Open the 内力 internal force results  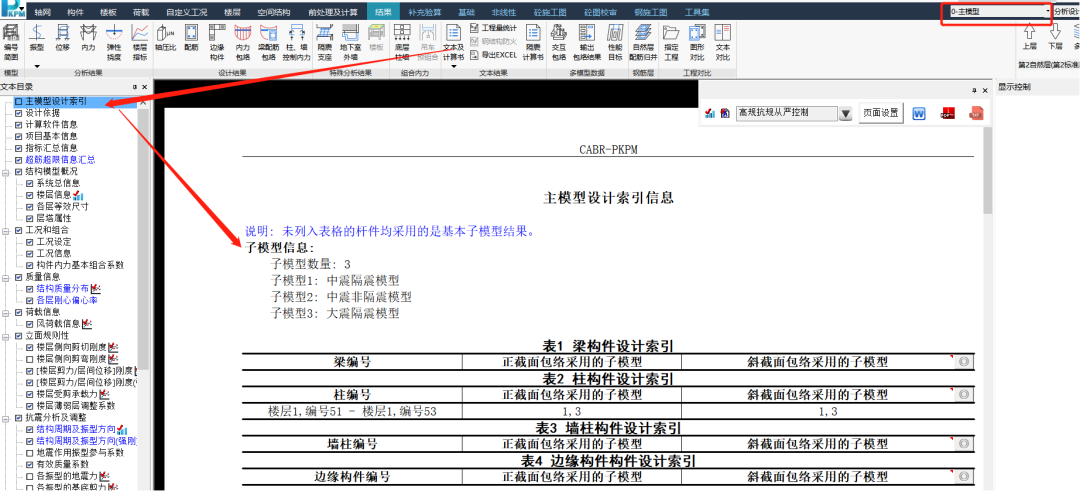point(88,39)
